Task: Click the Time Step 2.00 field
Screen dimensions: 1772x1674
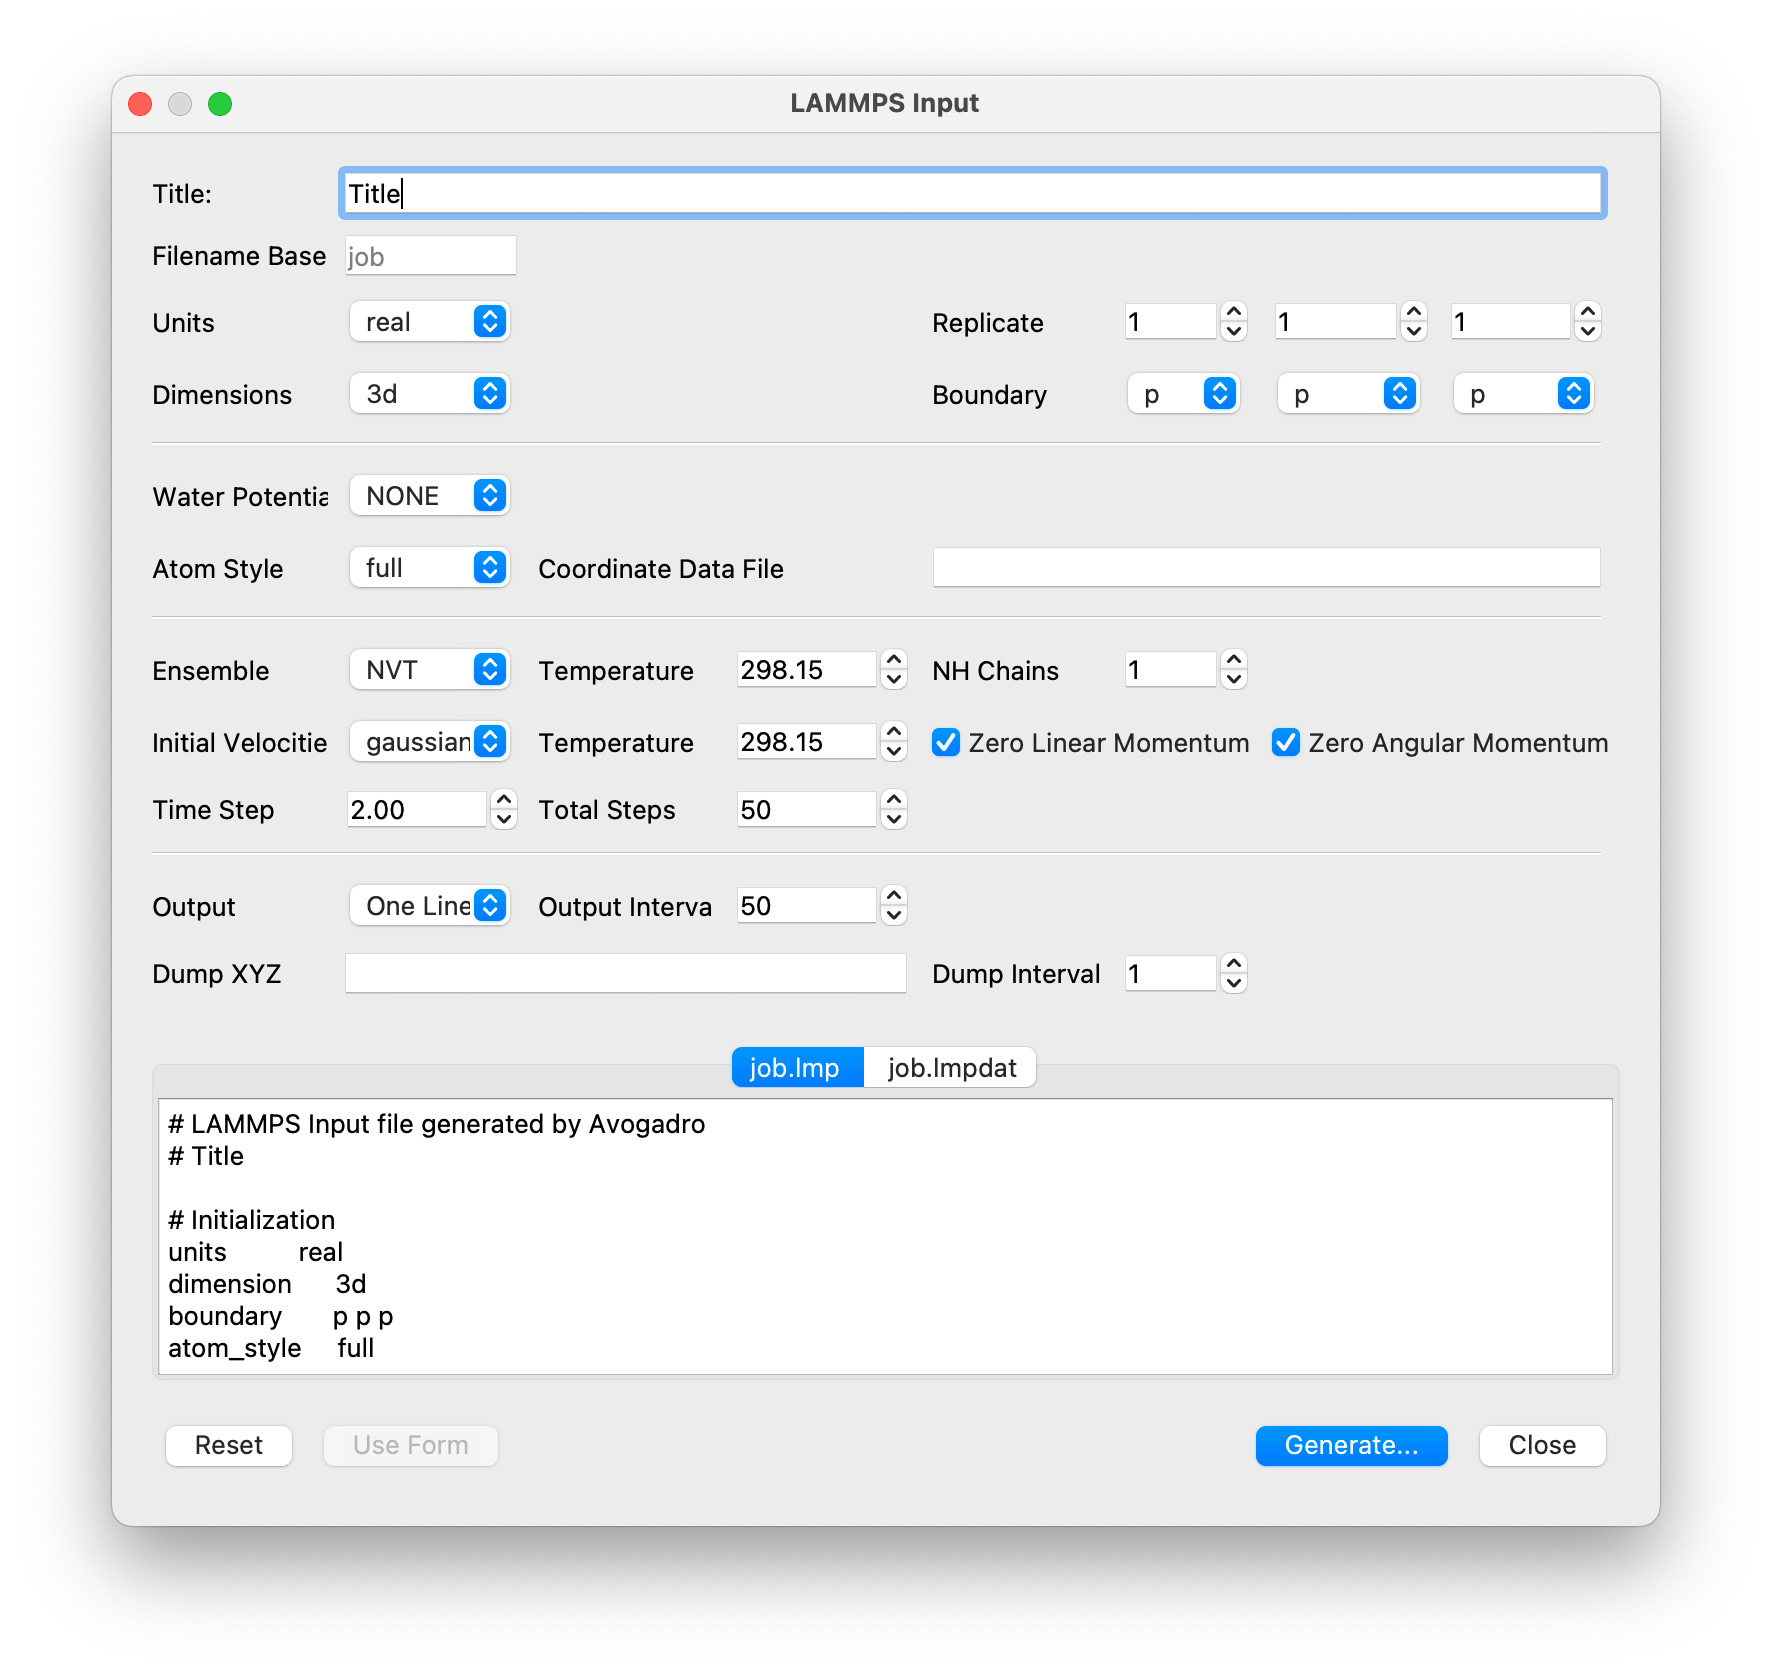Action: tap(417, 810)
